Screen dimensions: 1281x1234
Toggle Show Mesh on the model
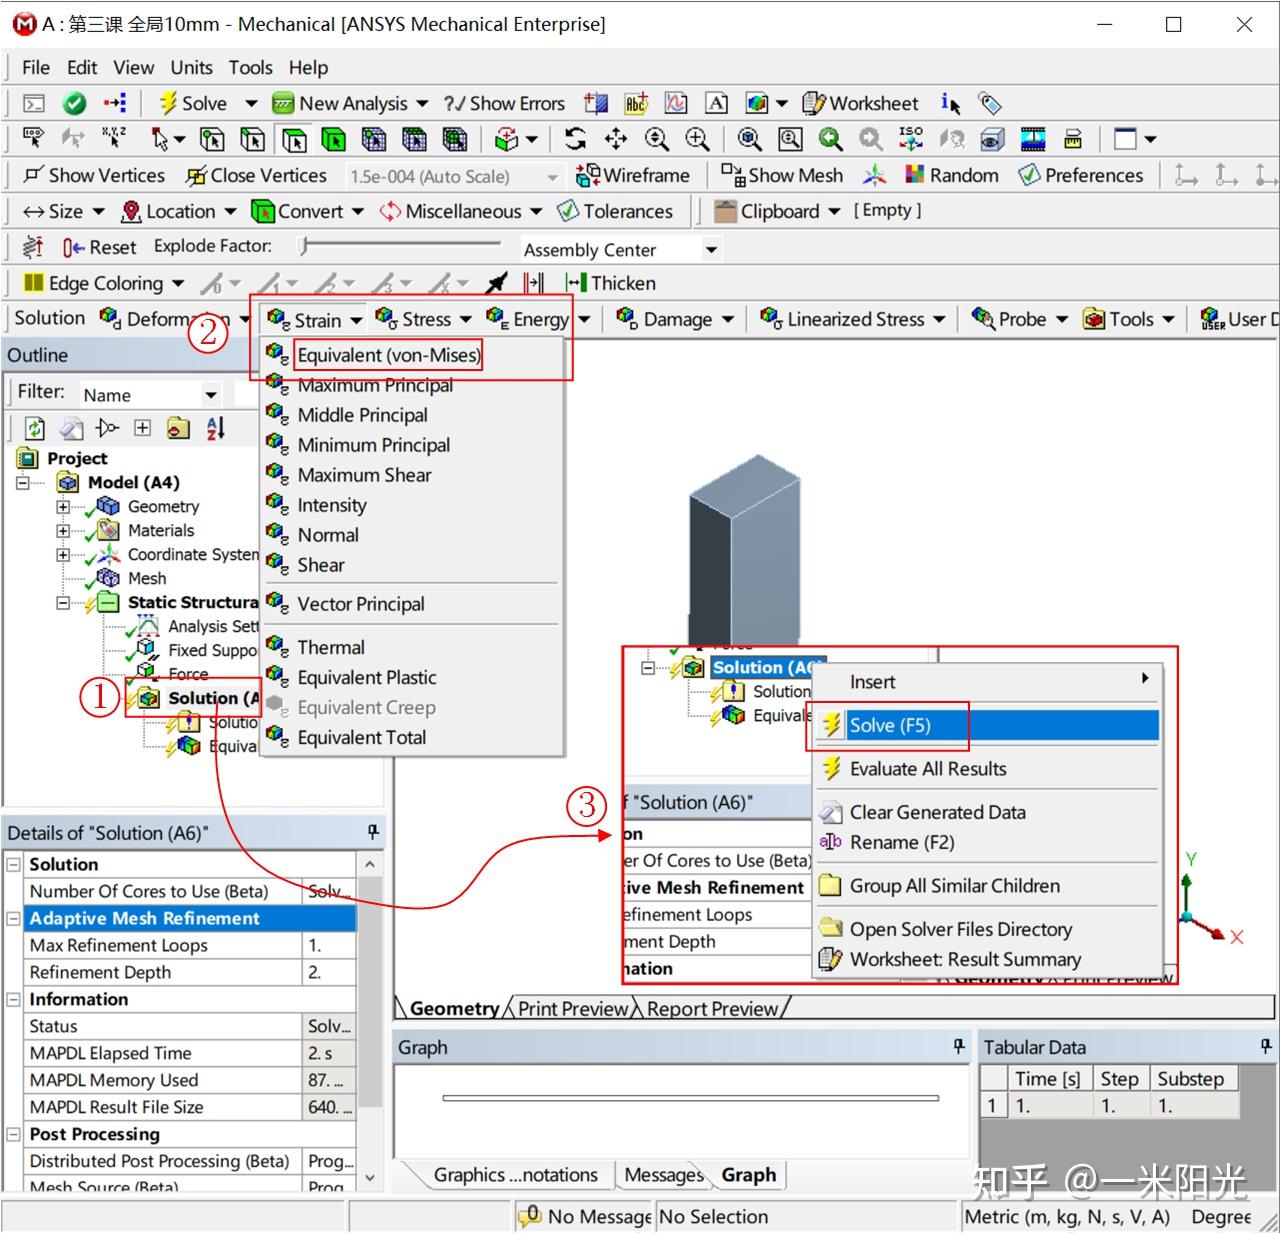click(783, 175)
